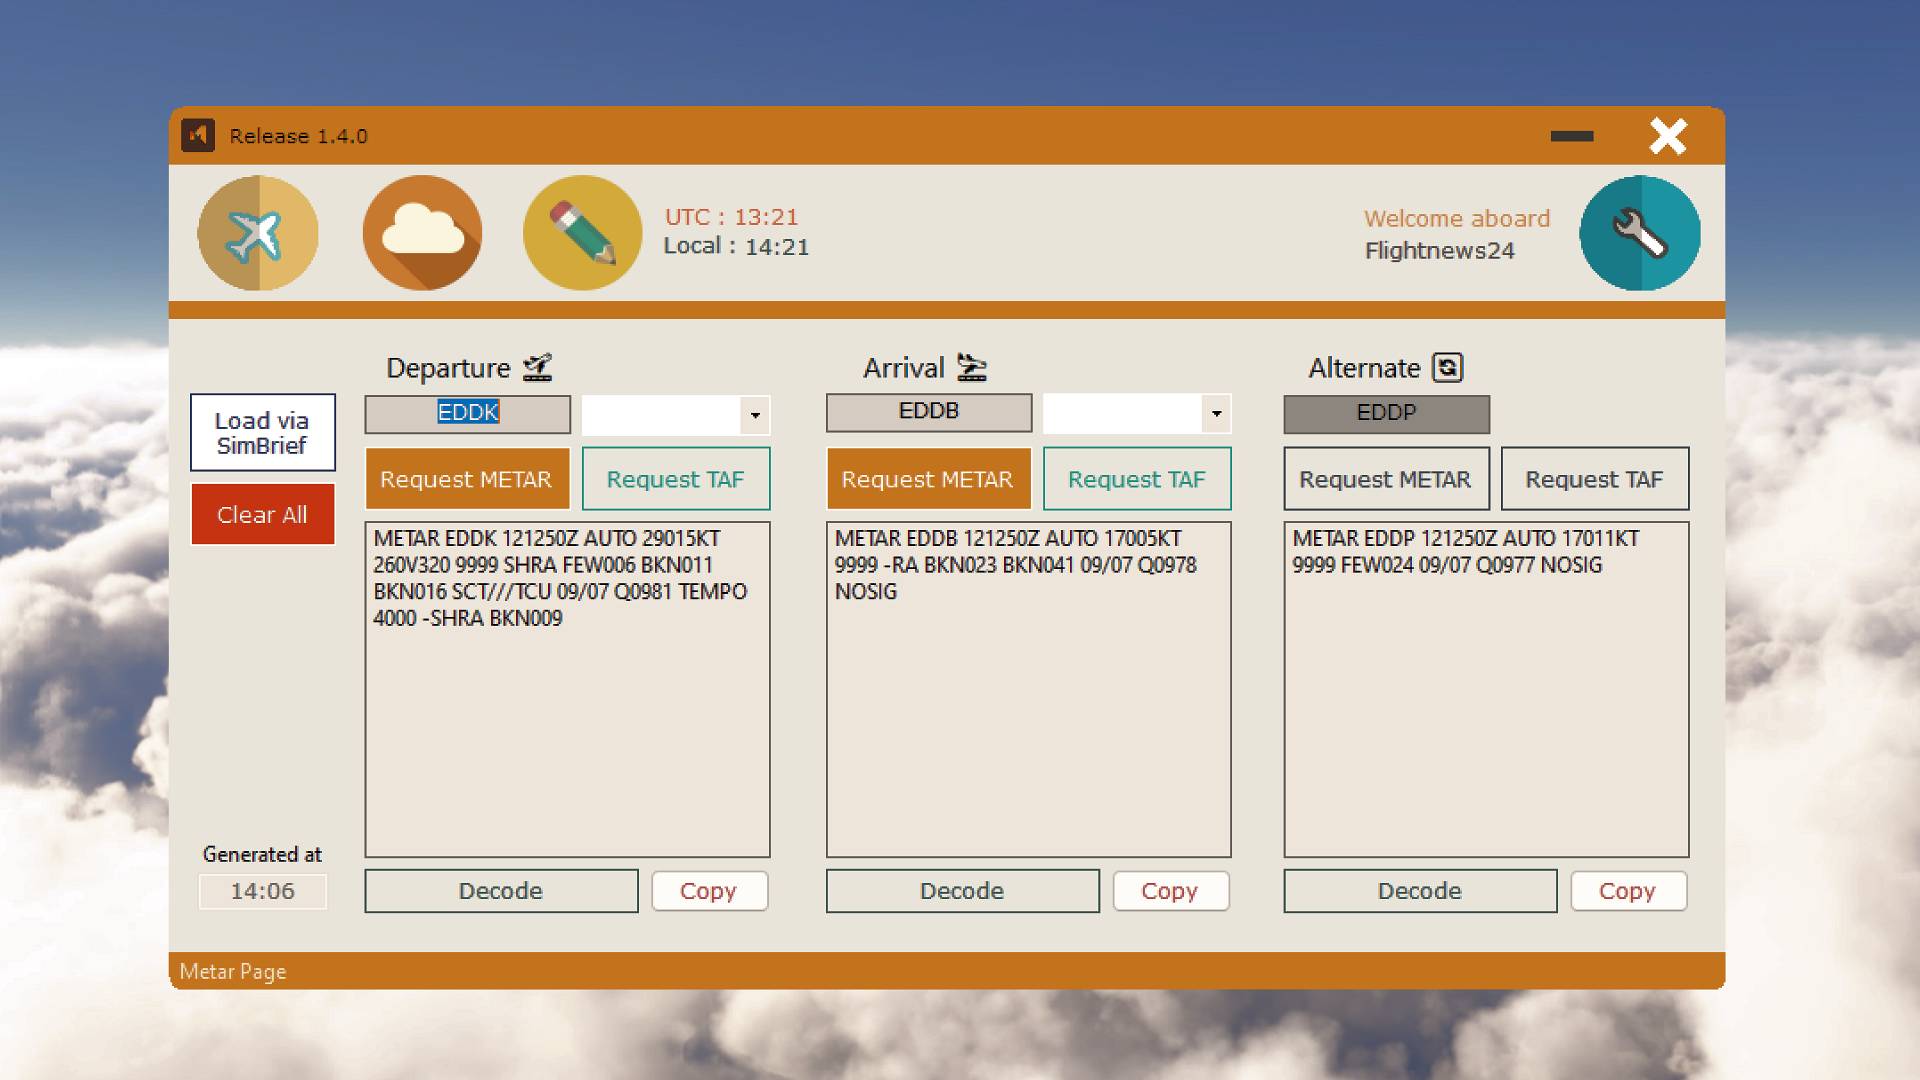Expand the Arrival airport dropdown

pyautogui.click(x=1216, y=413)
